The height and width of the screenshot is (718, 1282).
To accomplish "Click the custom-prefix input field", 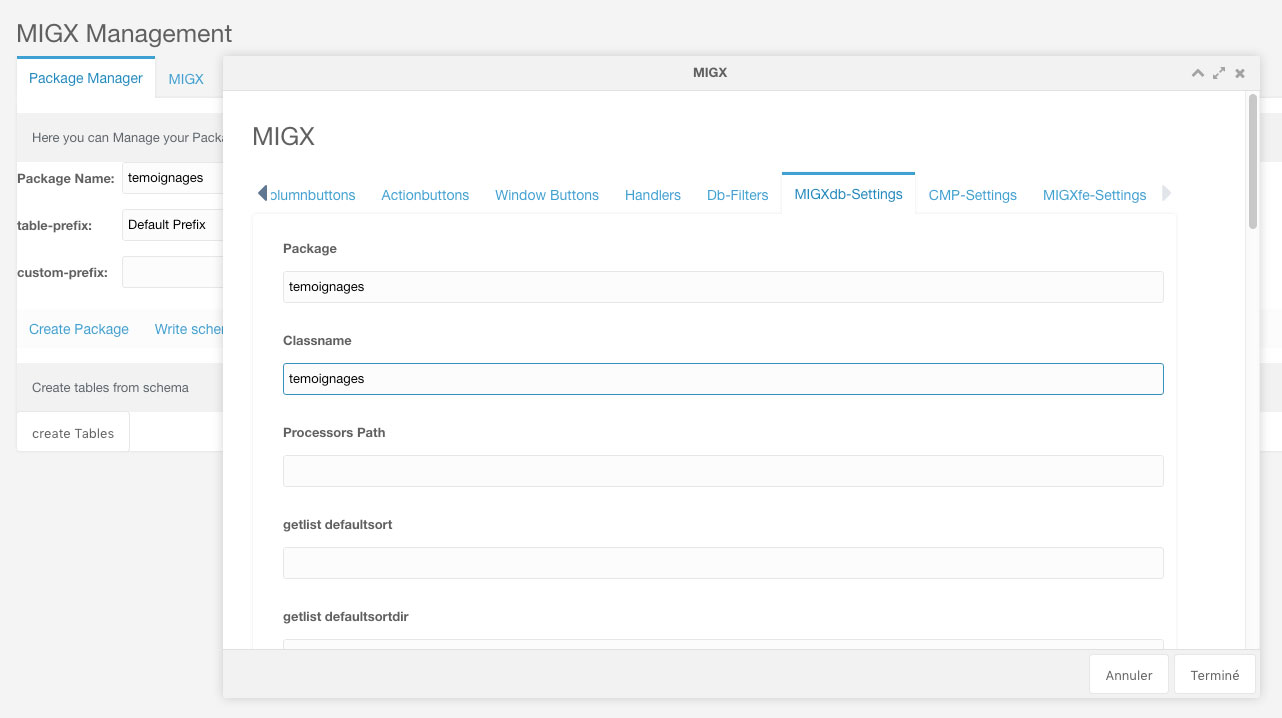I will [173, 272].
